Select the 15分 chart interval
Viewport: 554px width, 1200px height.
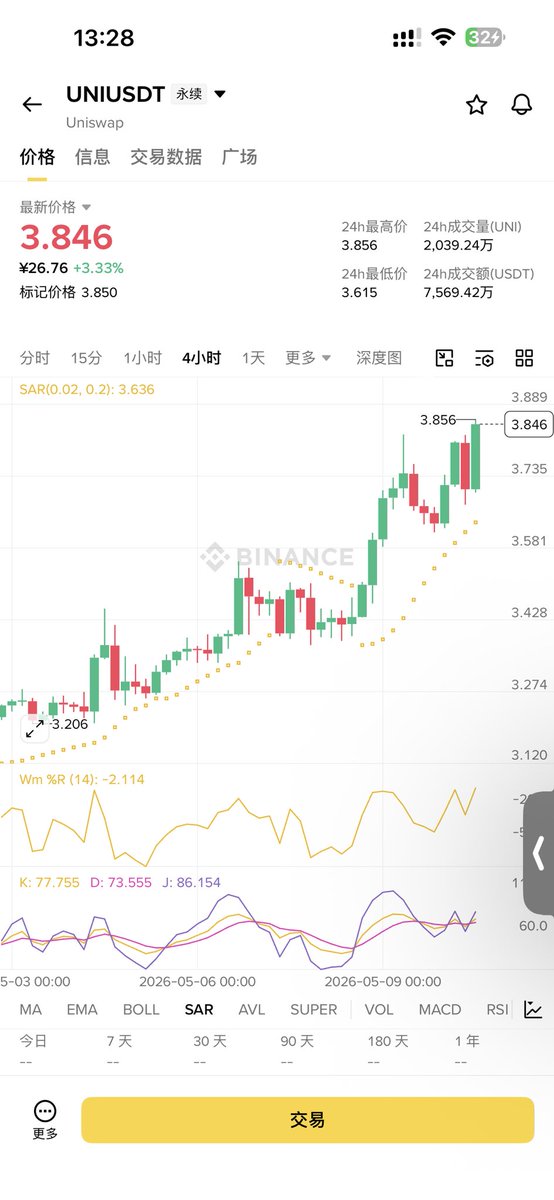tap(86, 358)
